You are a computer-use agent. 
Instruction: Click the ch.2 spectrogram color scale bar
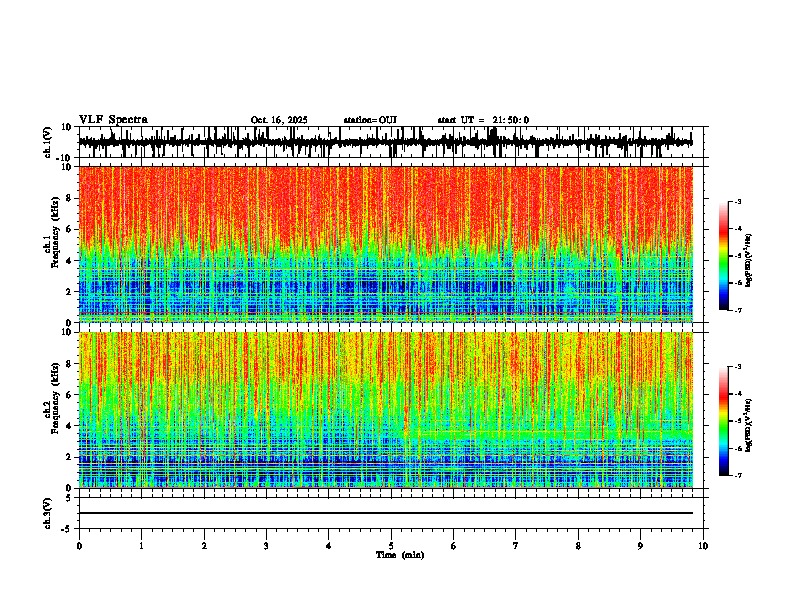click(x=724, y=421)
